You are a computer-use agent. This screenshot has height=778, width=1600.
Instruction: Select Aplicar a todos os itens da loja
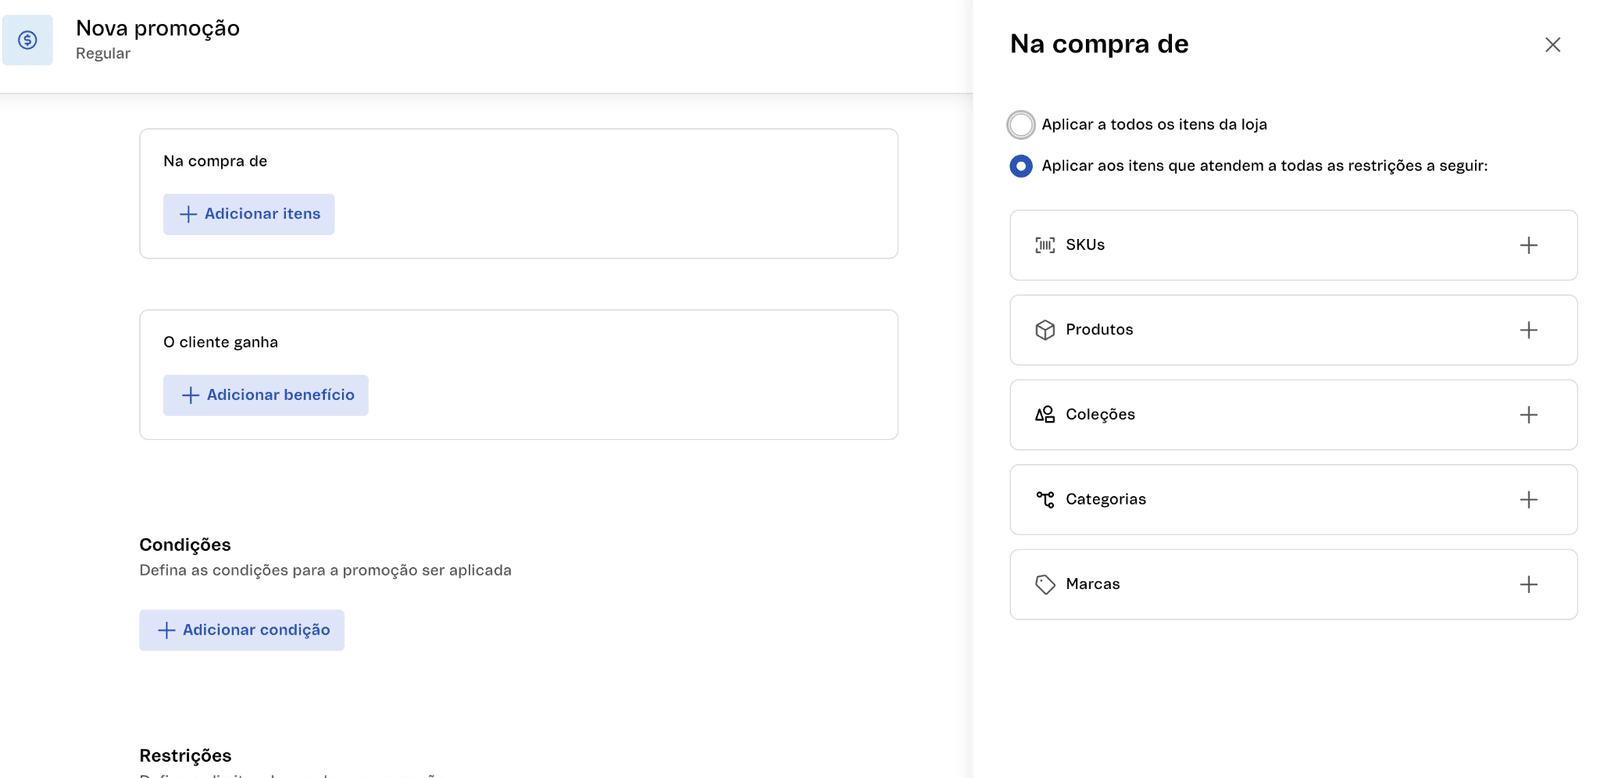[1021, 125]
